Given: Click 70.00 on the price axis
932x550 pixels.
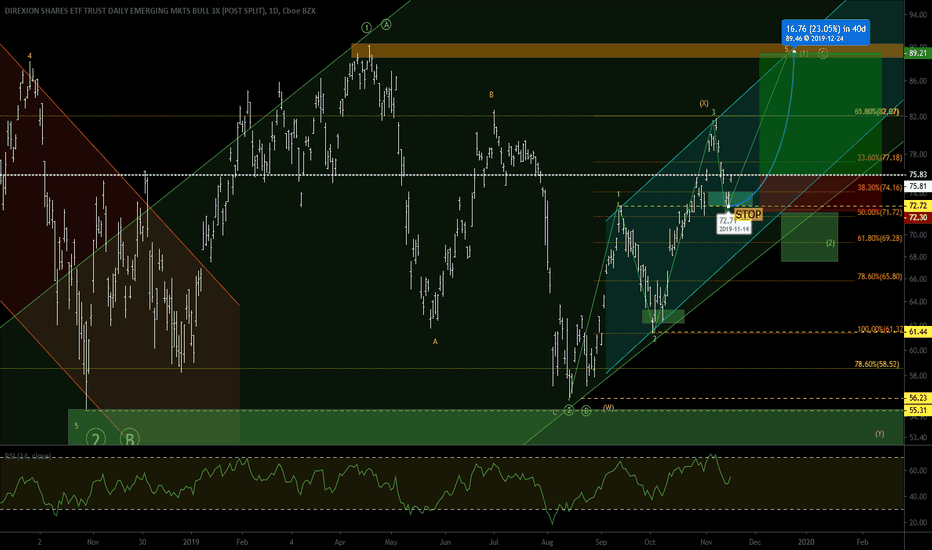Looking at the screenshot, I should coord(918,234).
